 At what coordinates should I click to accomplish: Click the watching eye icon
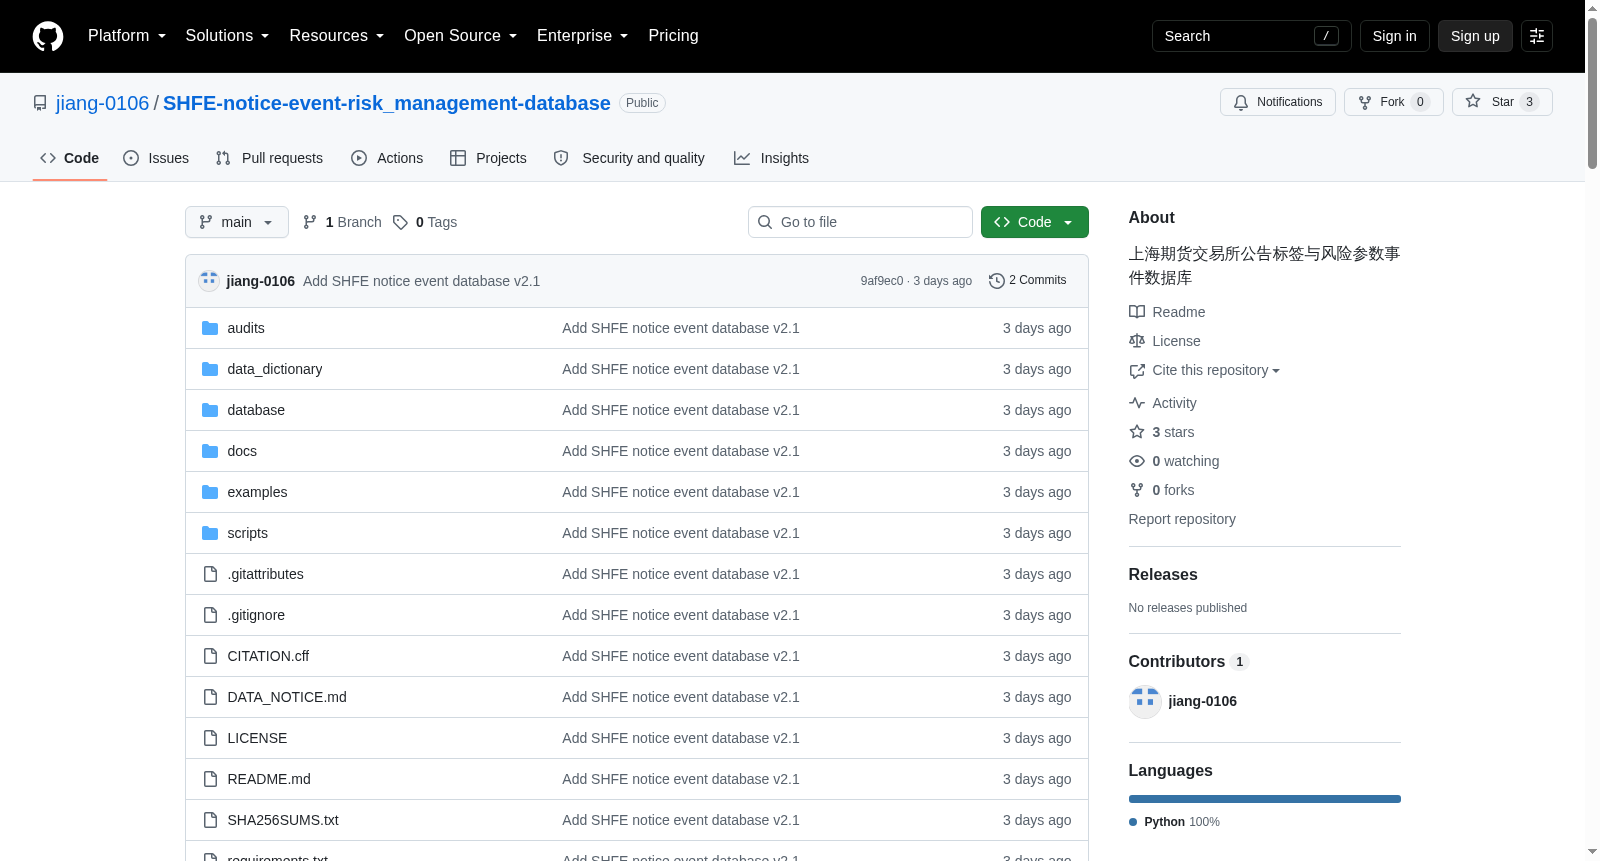pyautogui.click(x=1137, y=461)
